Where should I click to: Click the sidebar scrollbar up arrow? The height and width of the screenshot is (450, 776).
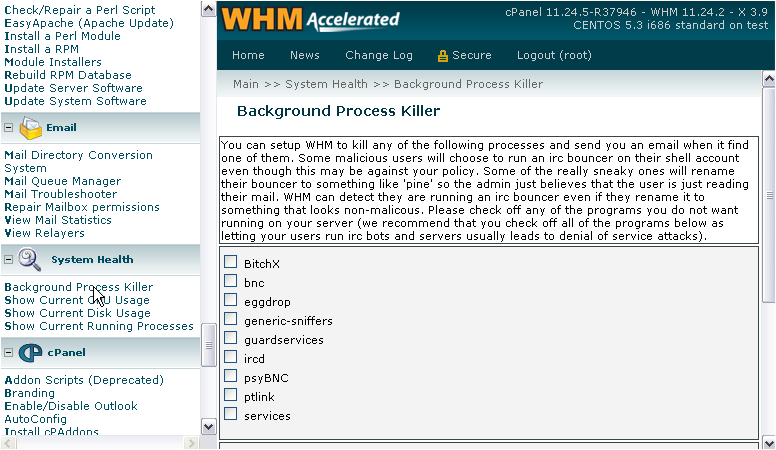pyautogui.click(x=208, y=8)
